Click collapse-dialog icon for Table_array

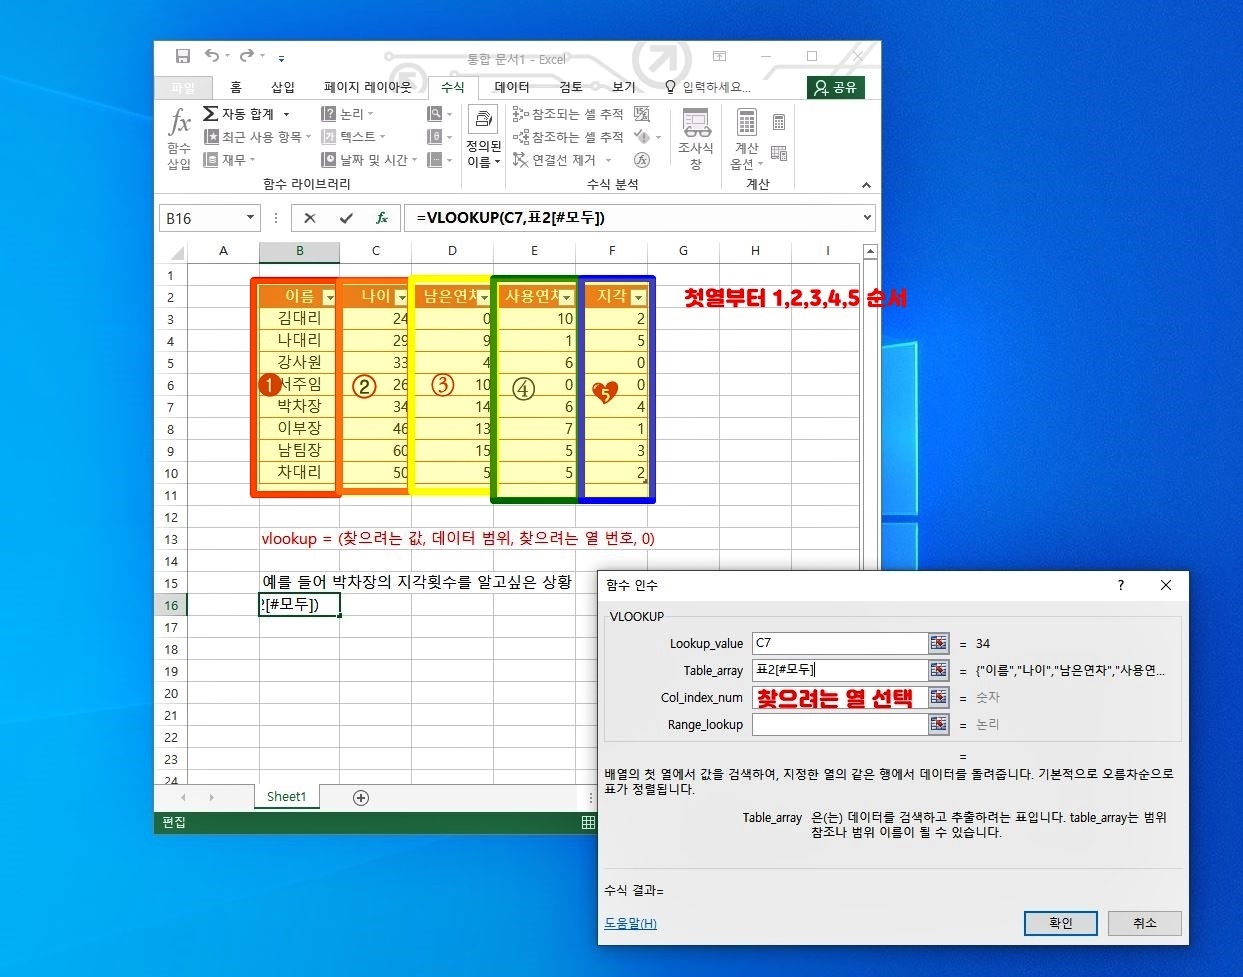click(938, 670)
